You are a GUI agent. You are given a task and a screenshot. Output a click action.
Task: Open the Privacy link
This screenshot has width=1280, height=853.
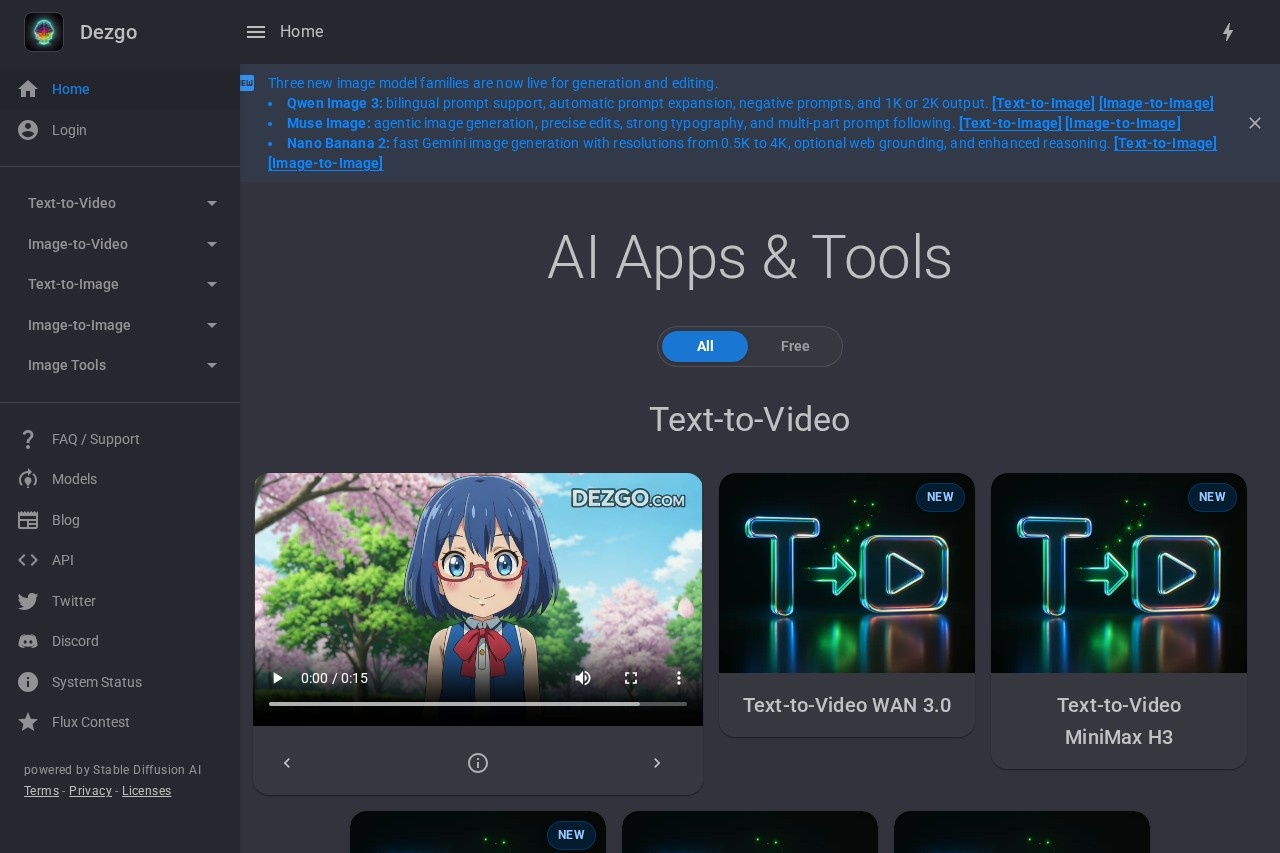90,791
